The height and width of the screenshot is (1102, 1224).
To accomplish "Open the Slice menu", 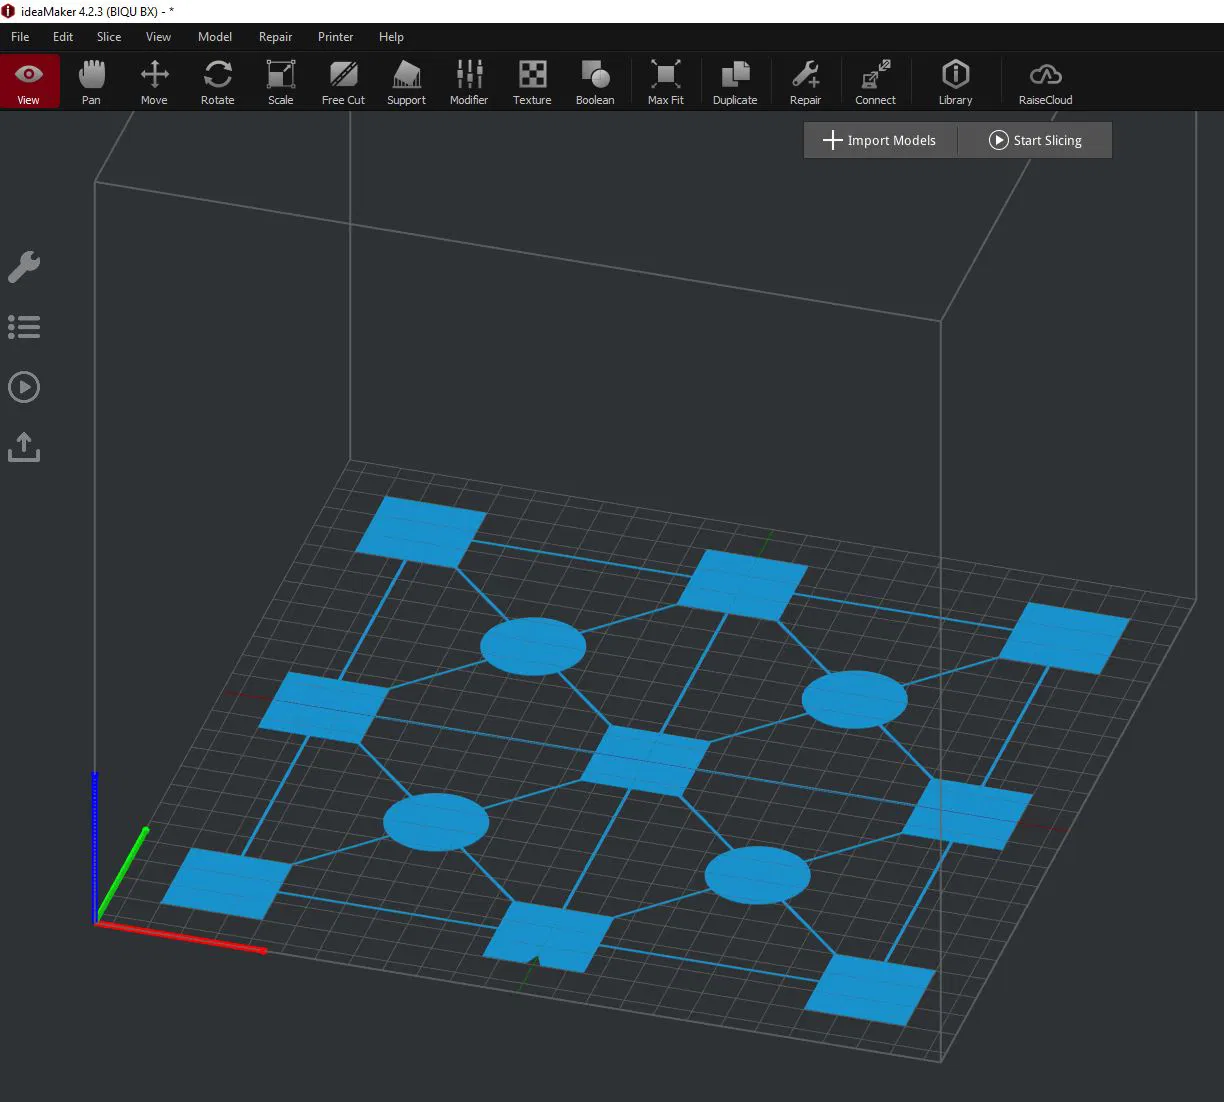I will pos(109,37).
